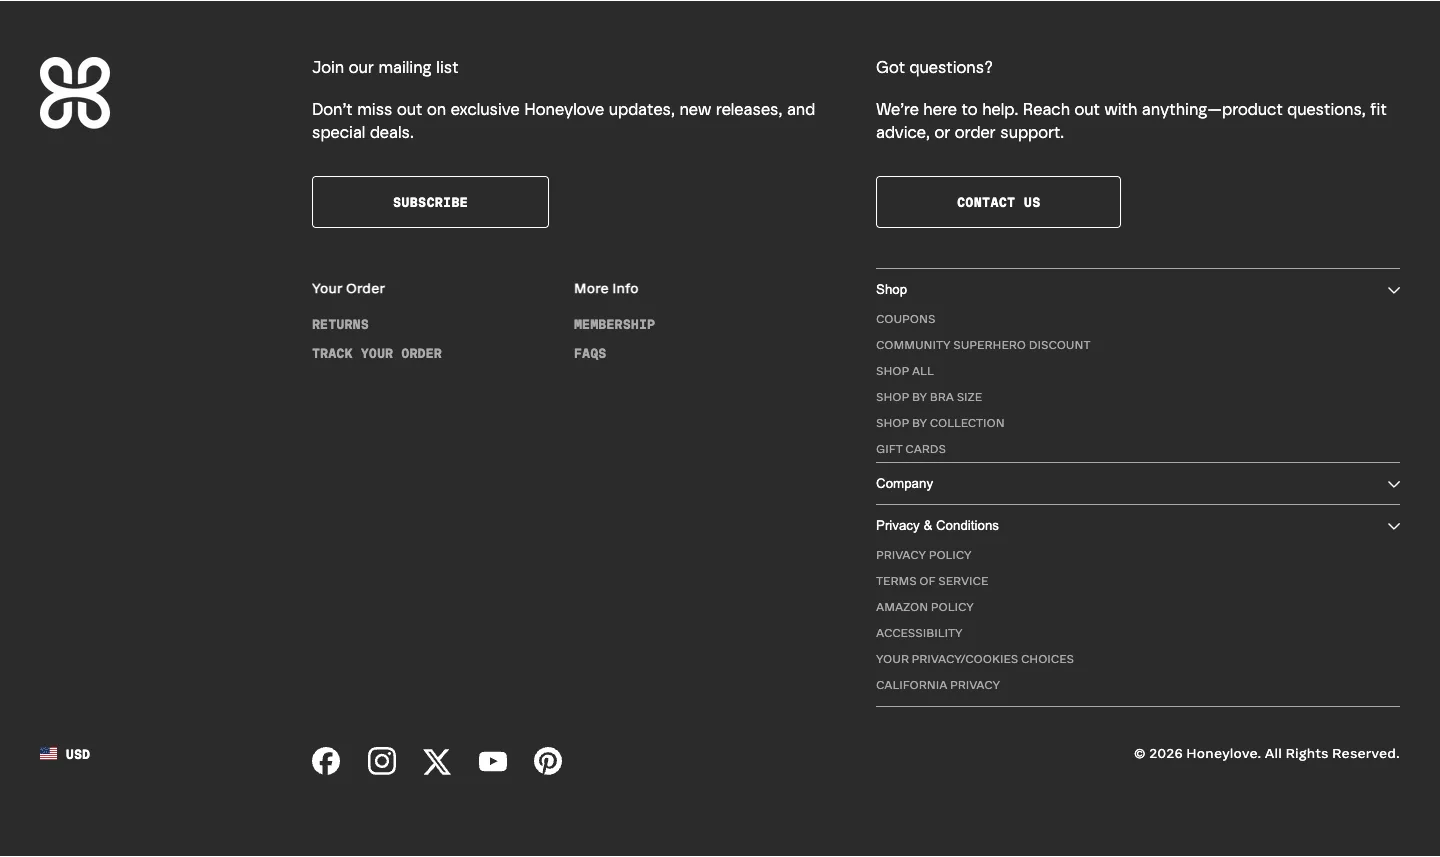Image resolution: width=1440 pixels, height=857 pixels.
Task: Open Honeylove's Facebook page
Action: [x=326, y=761]
